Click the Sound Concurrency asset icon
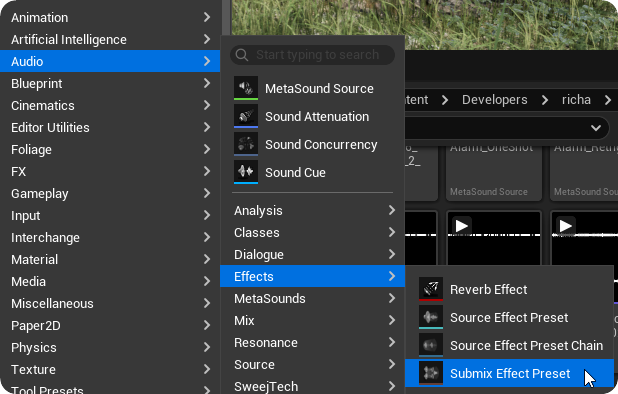 tap(246, 144)
